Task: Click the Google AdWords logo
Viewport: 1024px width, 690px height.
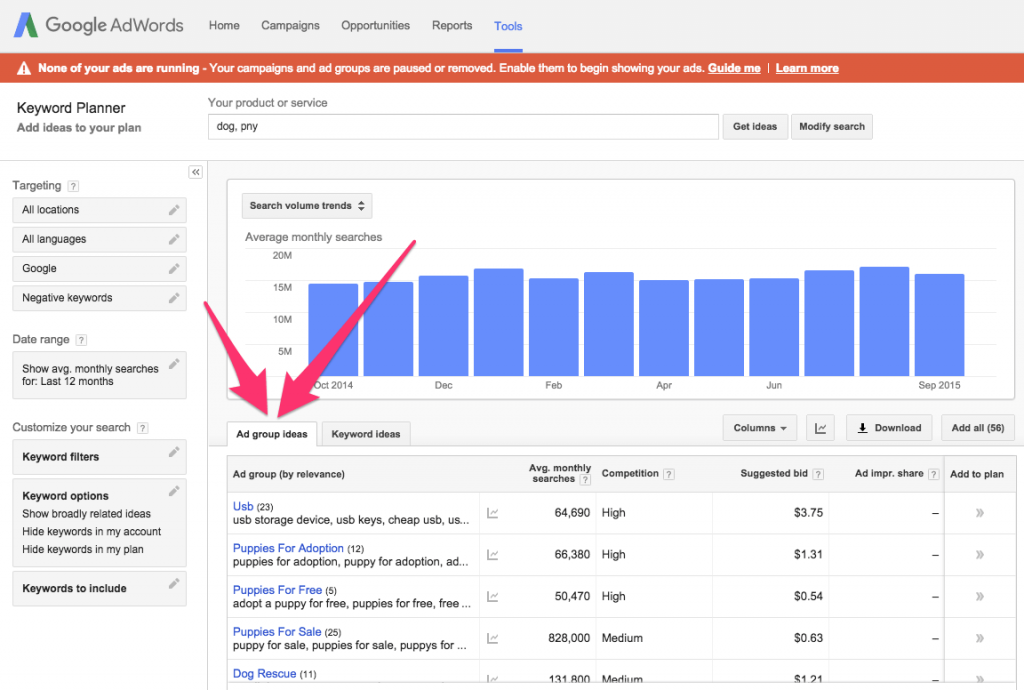Action: coord(99,25)
